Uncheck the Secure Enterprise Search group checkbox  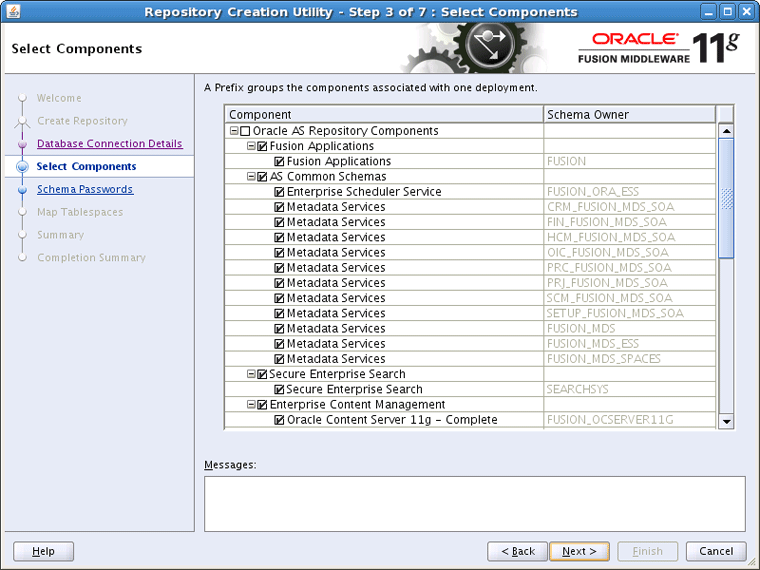click(x=262, y=374)
